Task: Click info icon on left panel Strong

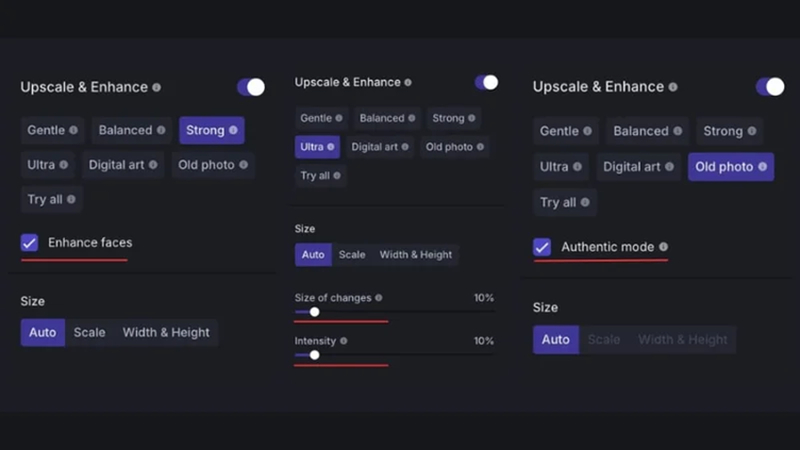Action: (x=233, y=130)
